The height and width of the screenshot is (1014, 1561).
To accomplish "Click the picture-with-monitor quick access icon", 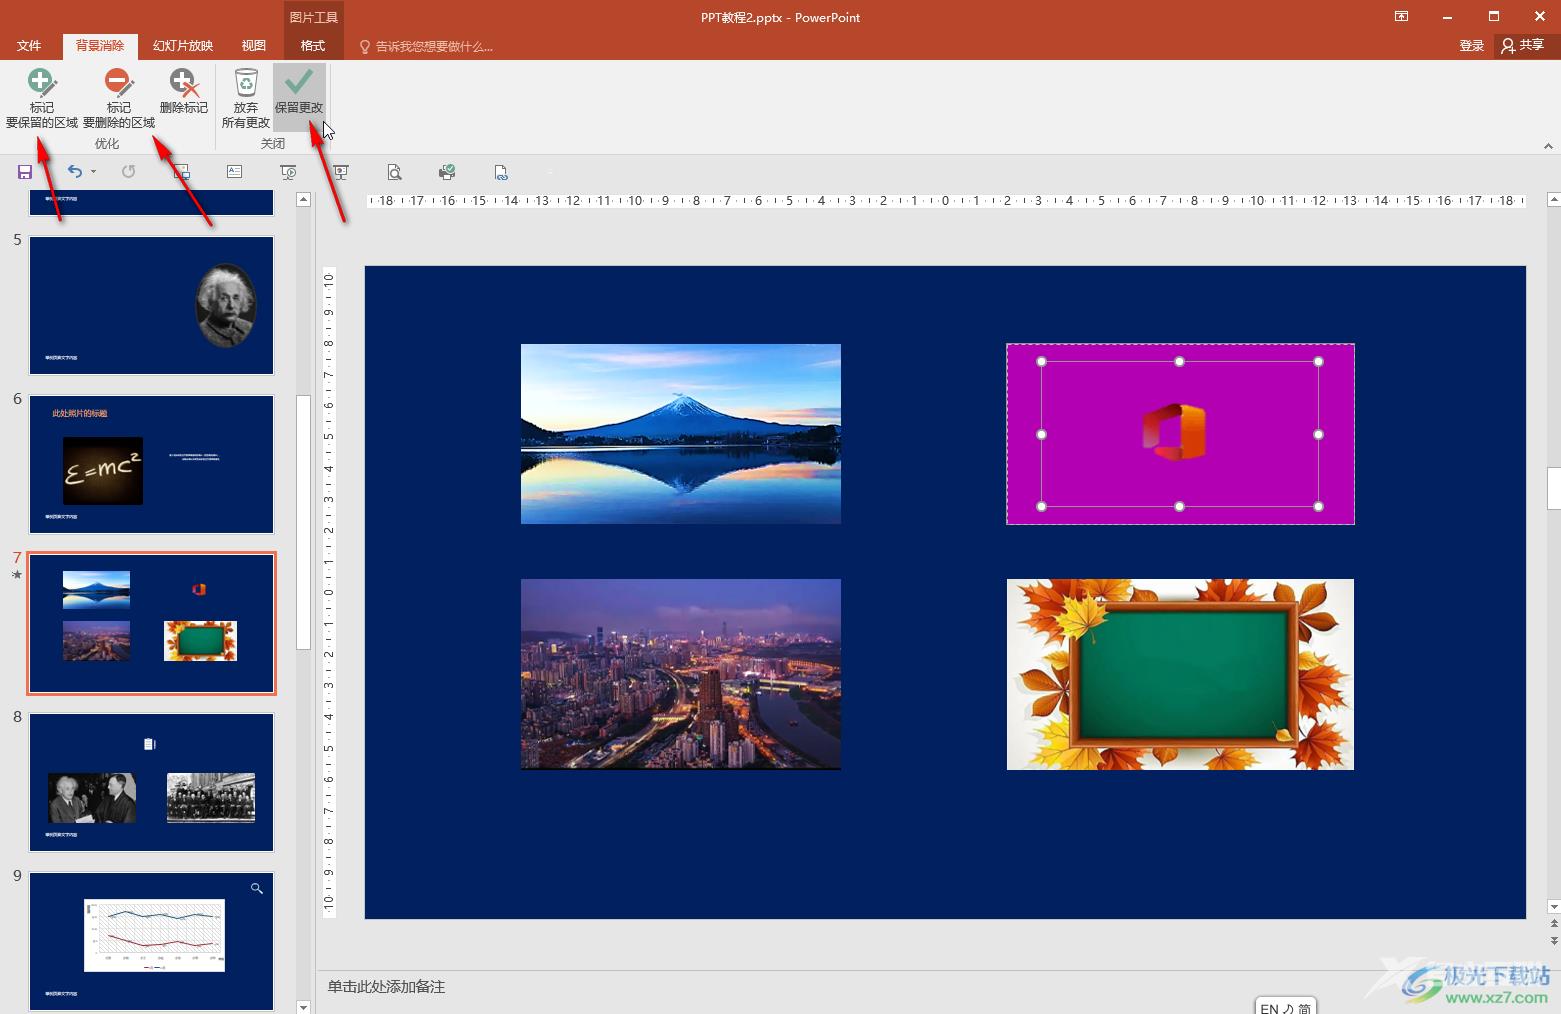I will click(181, 172).
